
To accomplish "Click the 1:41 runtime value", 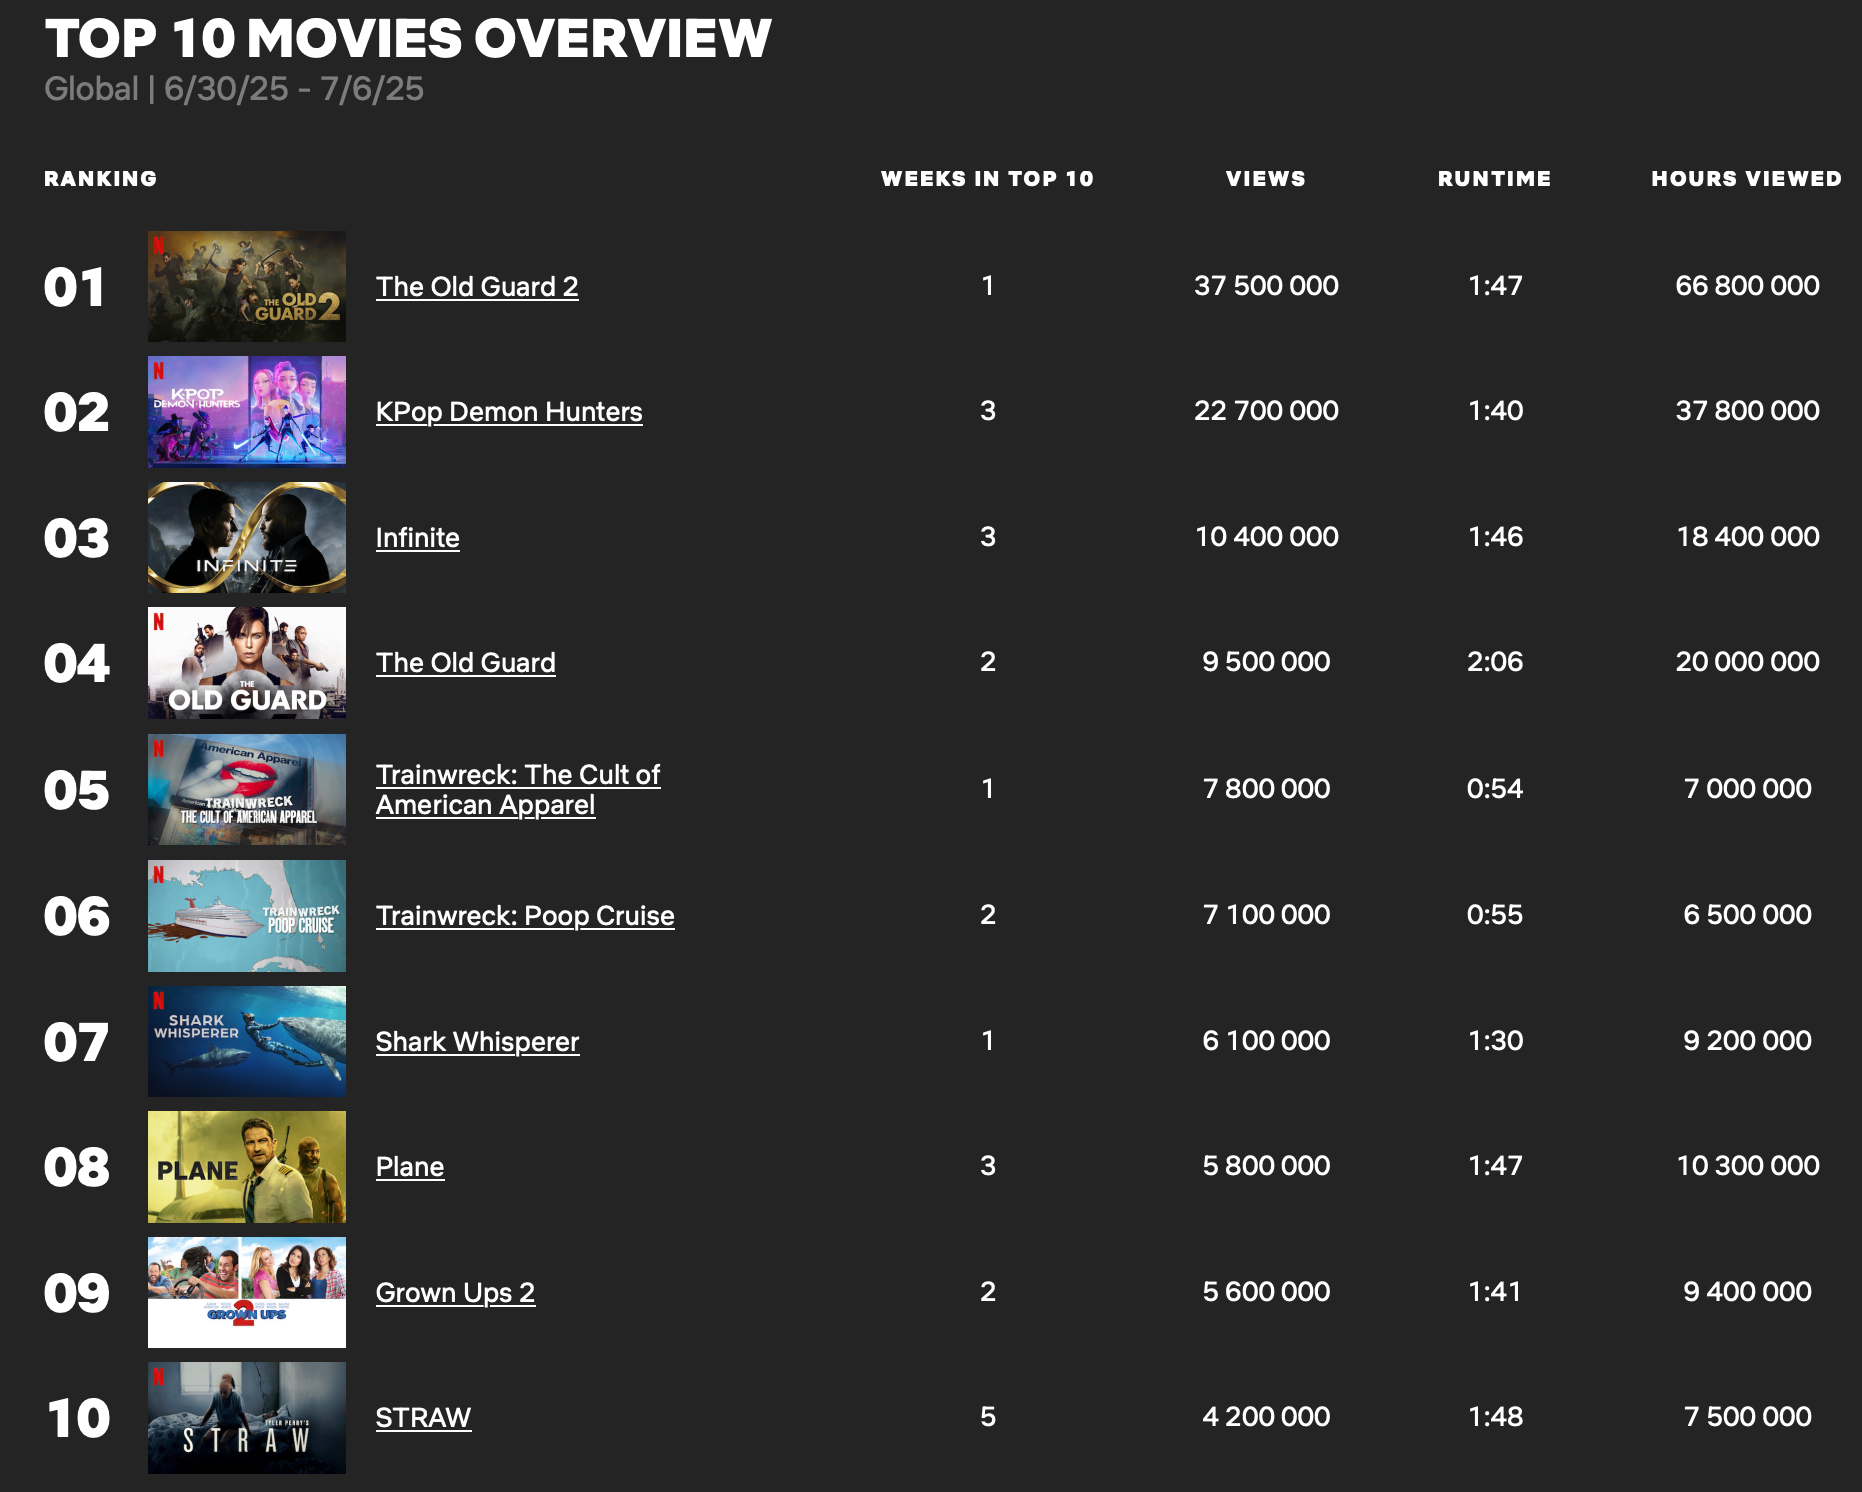I will pos(1495,1292).
